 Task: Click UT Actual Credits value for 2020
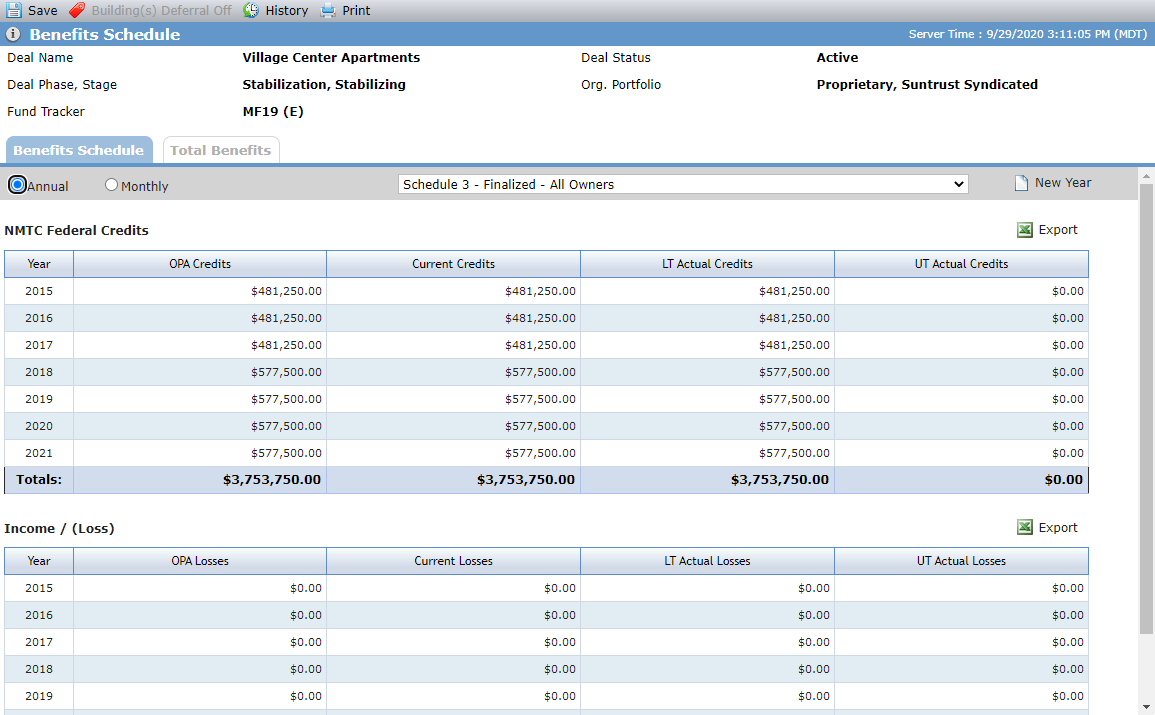coord(1068,426)
